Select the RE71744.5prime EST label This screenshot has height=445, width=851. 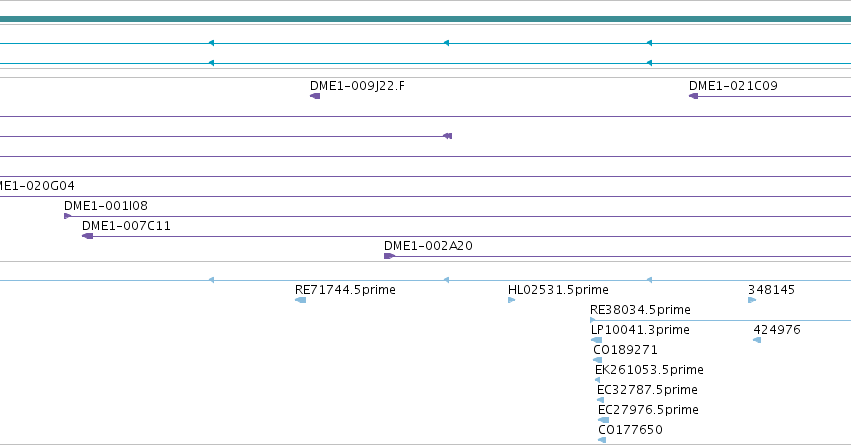click(345, 290)
